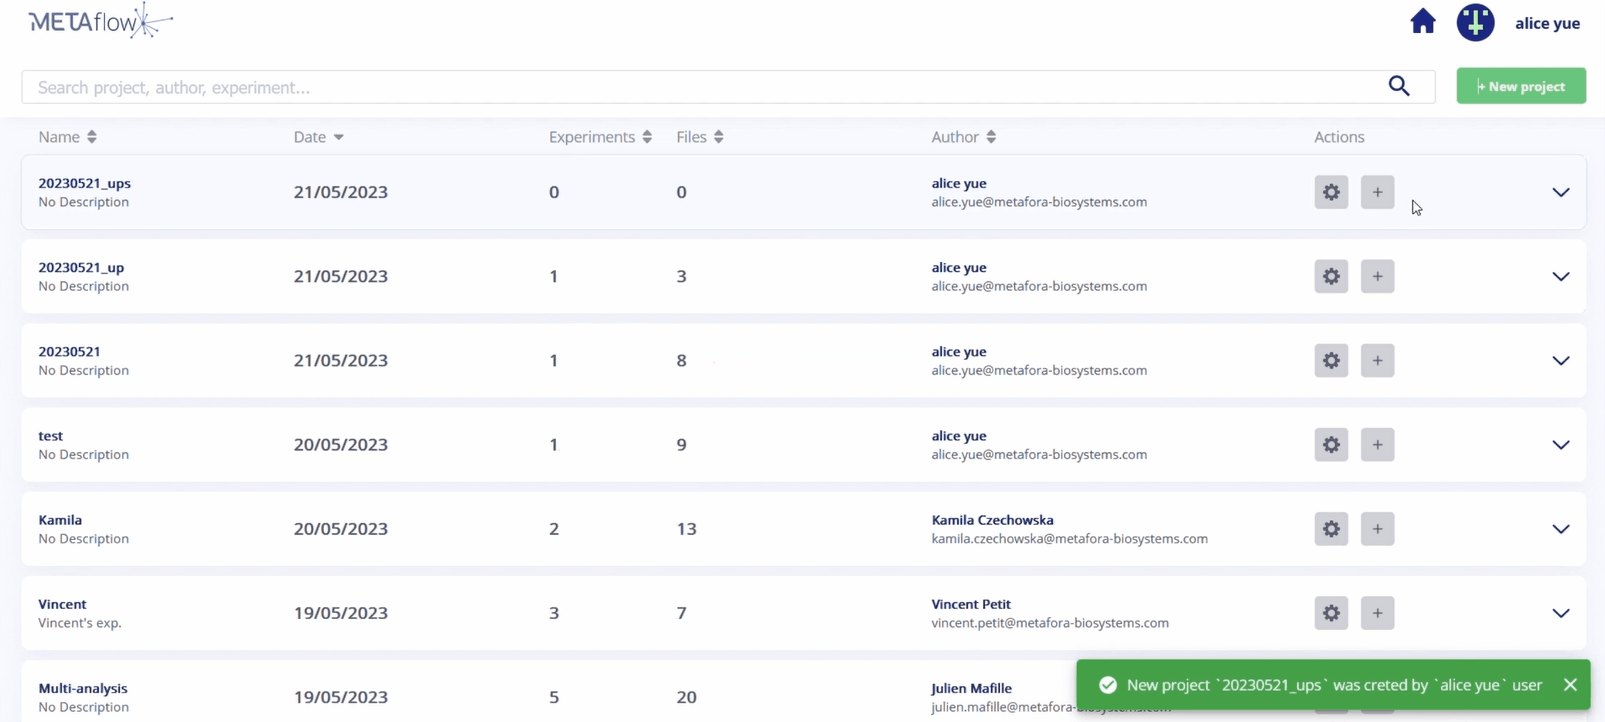Screen dimensions: 1605x722
Task: Click the New project button
Action: [x=1520, y=87]
